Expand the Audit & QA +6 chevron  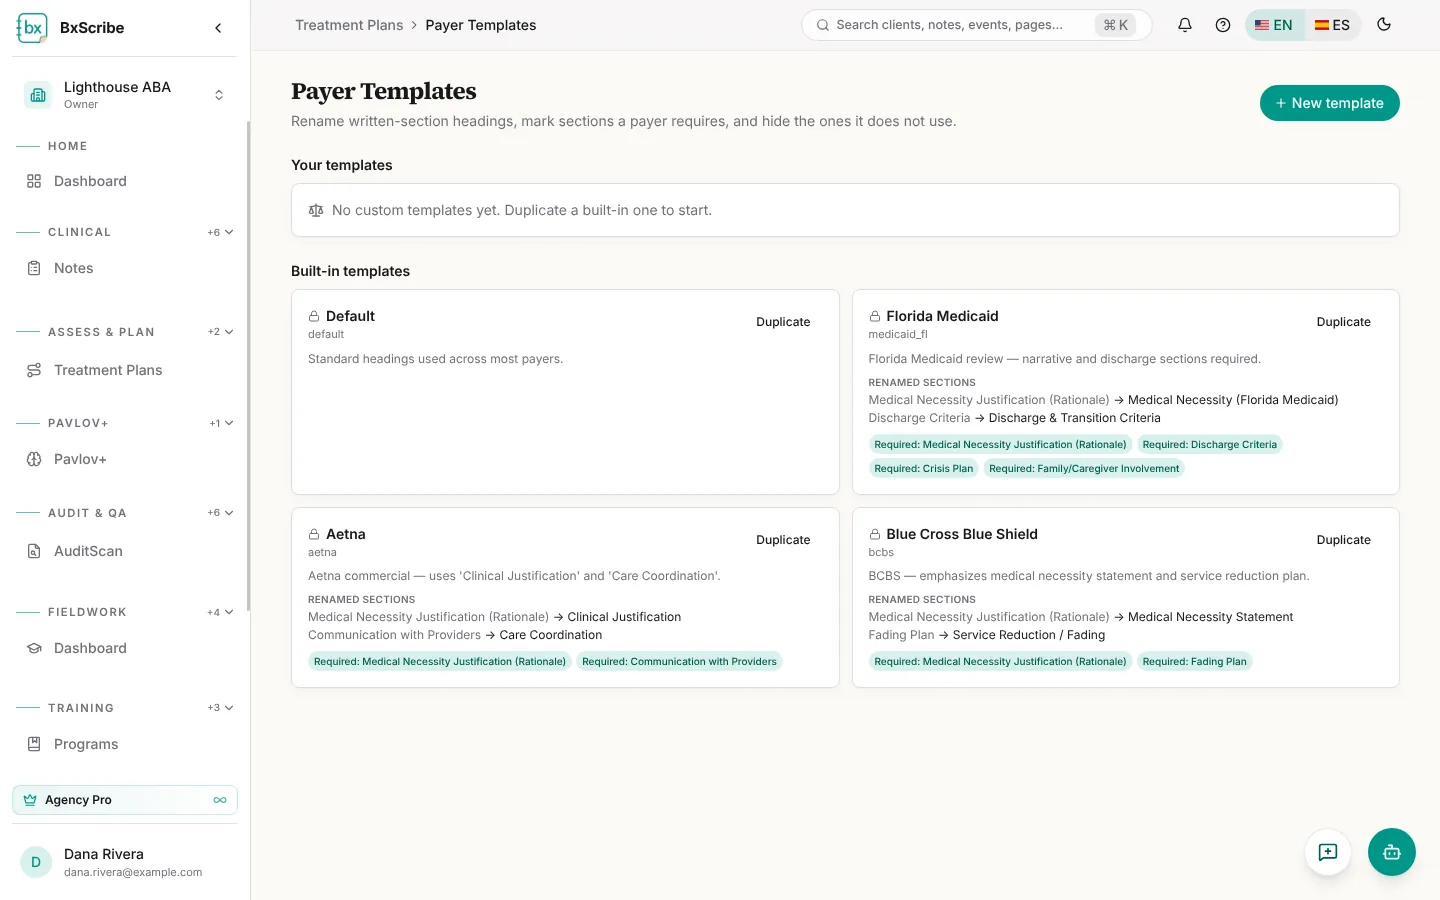221,513
